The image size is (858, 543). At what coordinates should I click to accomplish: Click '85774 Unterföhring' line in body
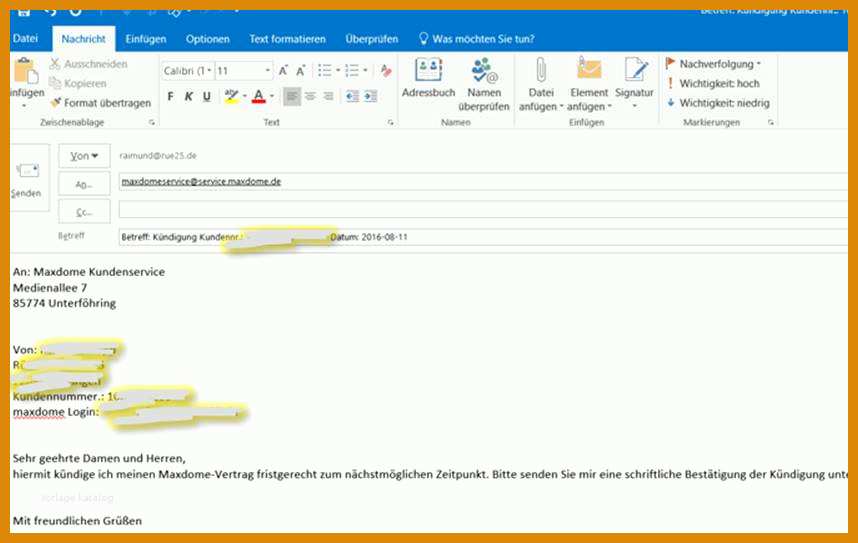(64, 303)
